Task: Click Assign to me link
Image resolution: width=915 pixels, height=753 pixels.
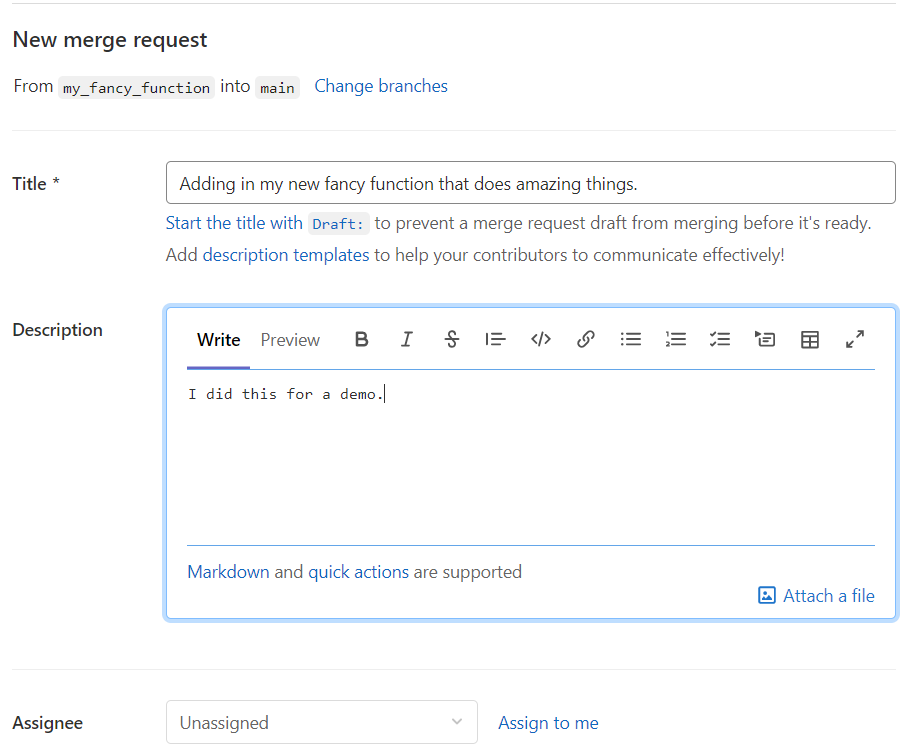Action: coord(548,723)
